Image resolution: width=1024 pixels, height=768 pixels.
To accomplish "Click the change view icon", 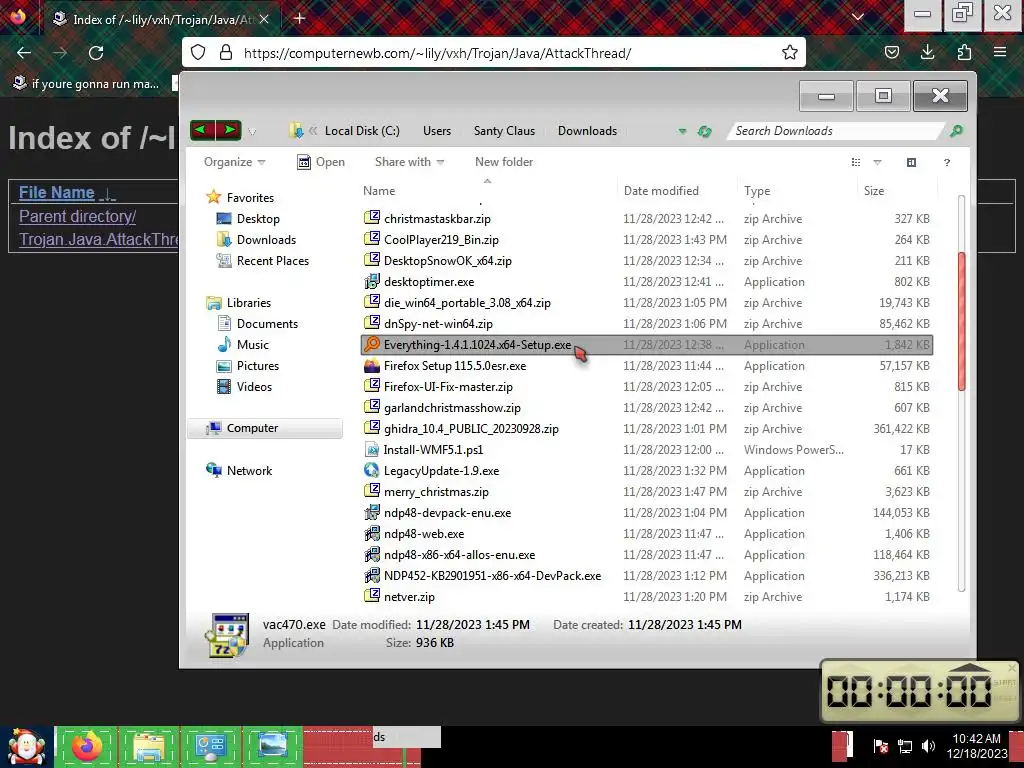I will tap(856, 162).
